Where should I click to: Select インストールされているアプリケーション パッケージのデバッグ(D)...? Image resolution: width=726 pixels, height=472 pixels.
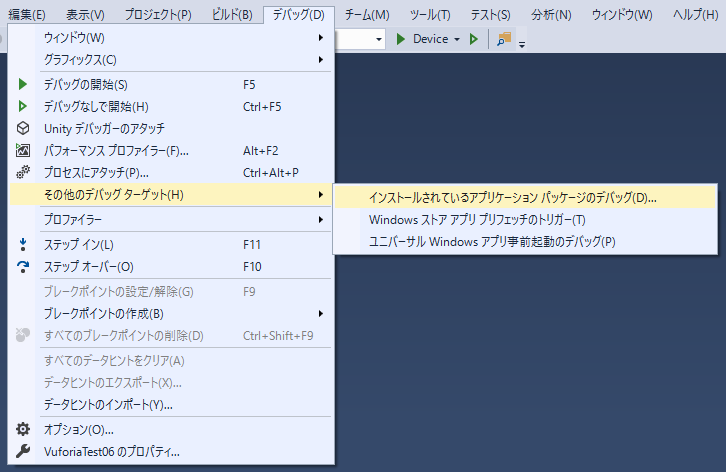pyautogui.click(x=525, y=197)
